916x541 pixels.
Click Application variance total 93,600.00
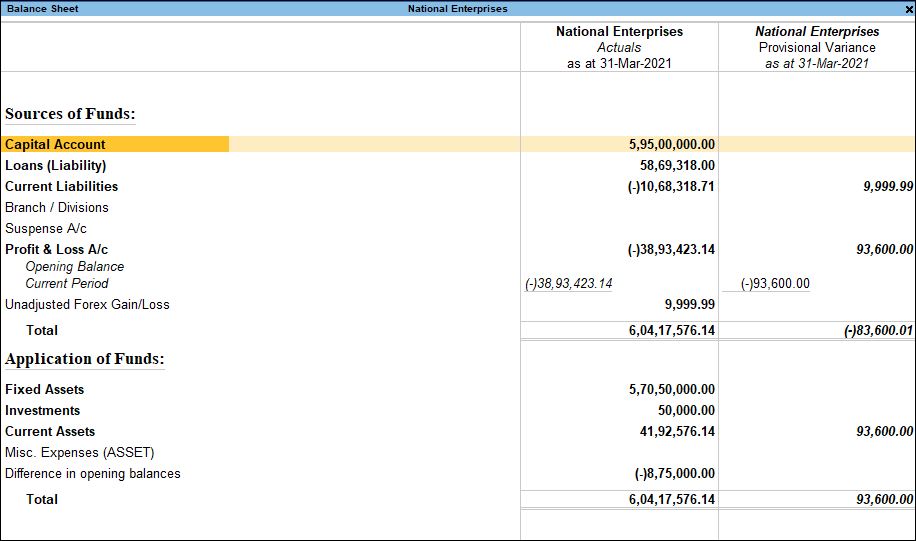(884, 499)
